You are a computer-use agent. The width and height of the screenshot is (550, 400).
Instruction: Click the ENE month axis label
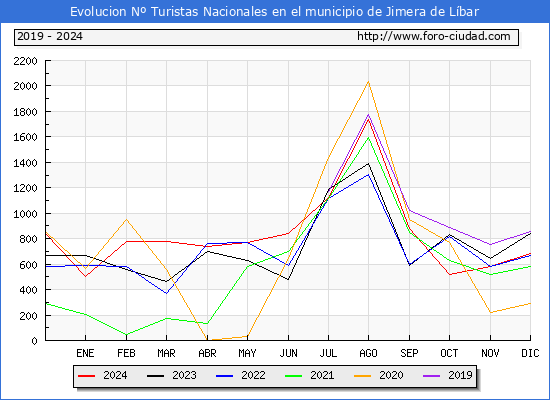click(85, 353)
